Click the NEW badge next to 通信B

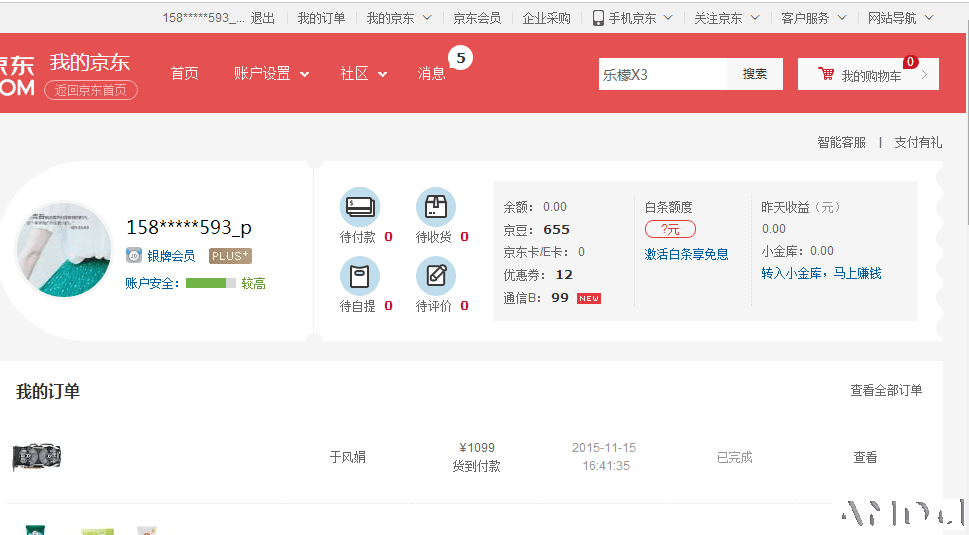click(x=589, y=298)
